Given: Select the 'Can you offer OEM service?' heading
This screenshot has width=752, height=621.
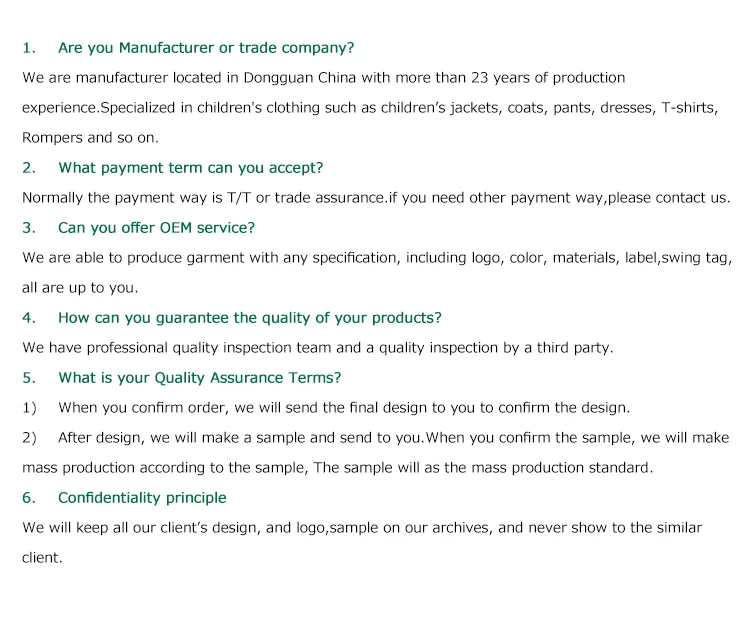Looking at the screenshot, I should click(x=156, y=228).
